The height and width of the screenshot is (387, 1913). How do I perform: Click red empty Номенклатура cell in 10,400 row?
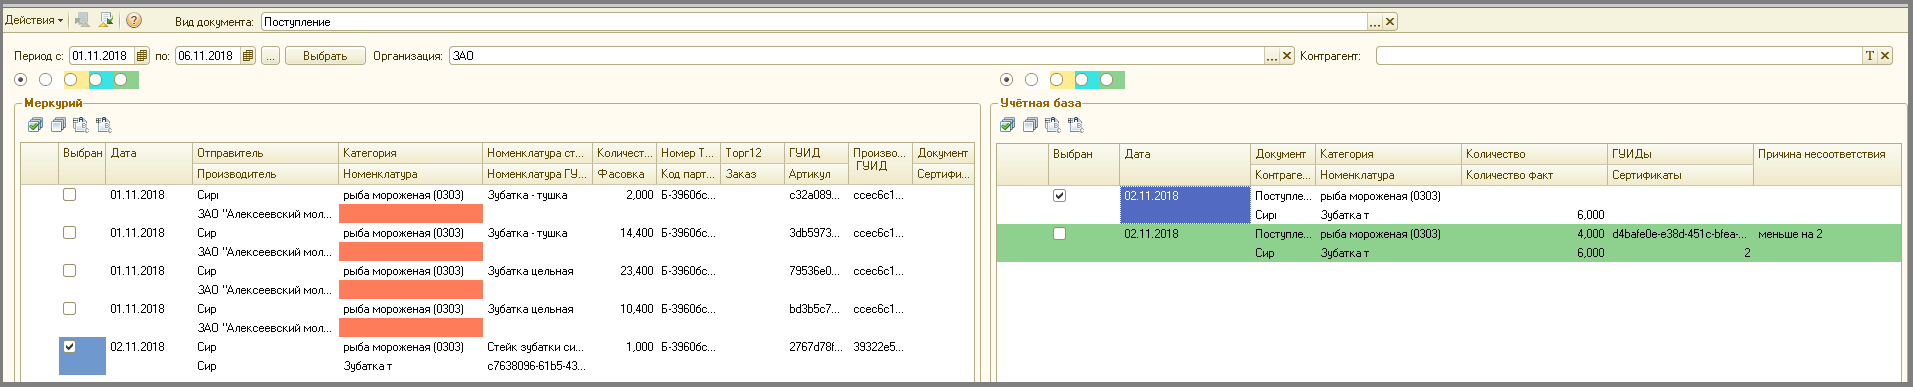tap(411, 328)
